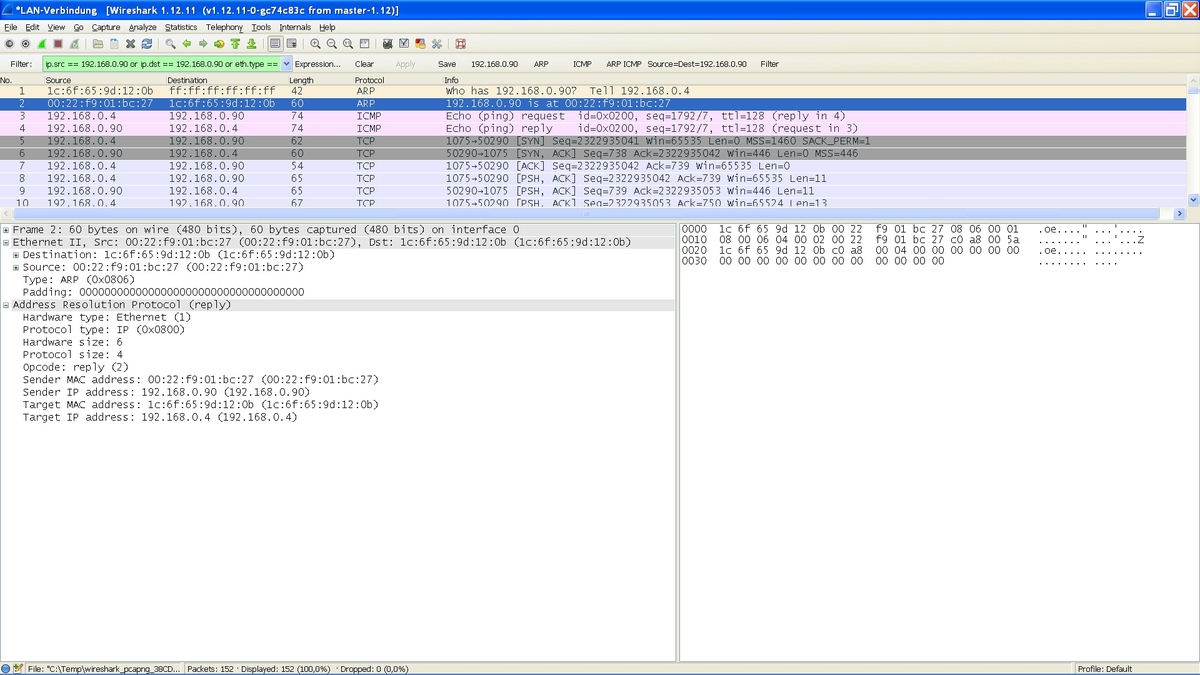Viewport: 1200px width, 675px height.
Task: Go forward in packet history (right arrow)
Action: click(x=203, y=44)
